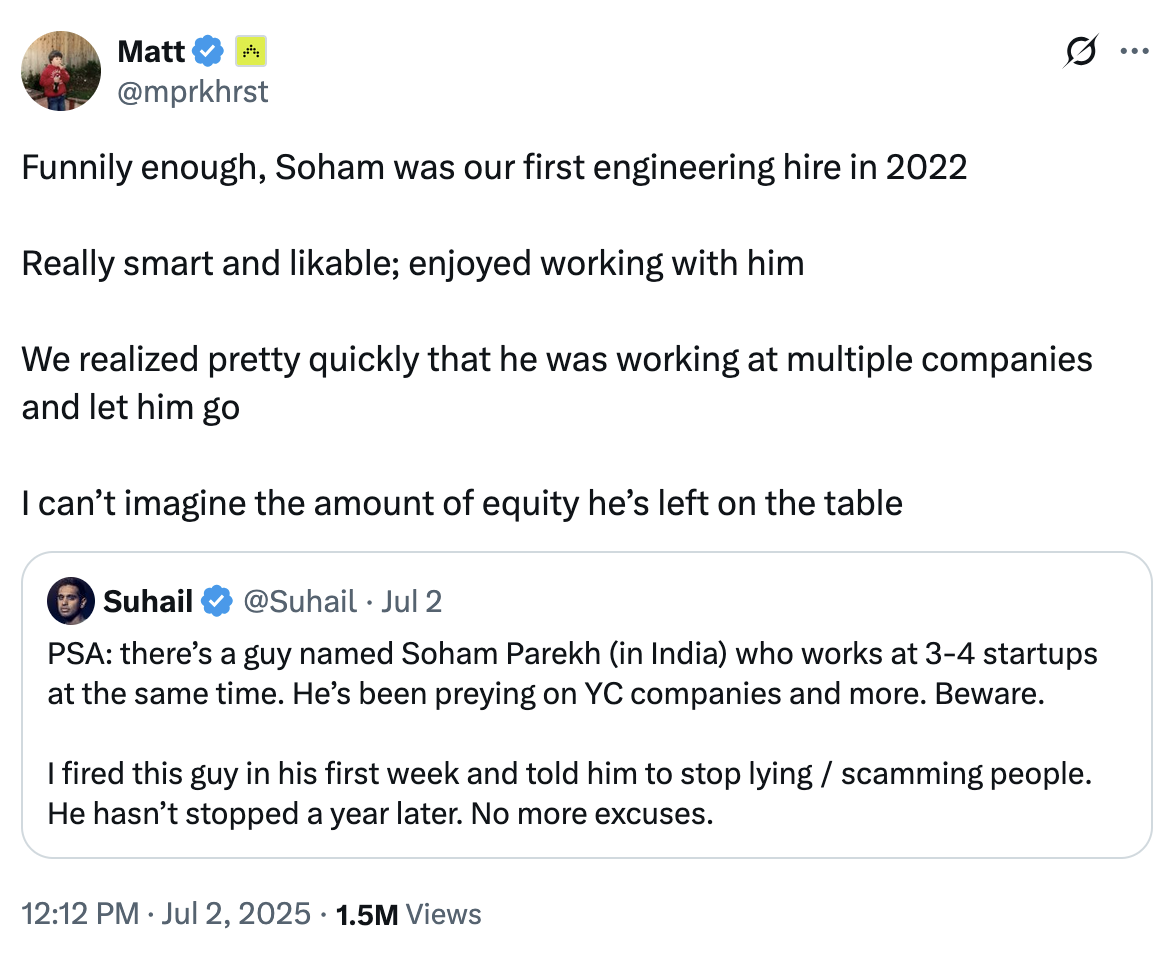
Task: Click Suhail's avatar in quoted tweet
Action: tap(70, 601)
